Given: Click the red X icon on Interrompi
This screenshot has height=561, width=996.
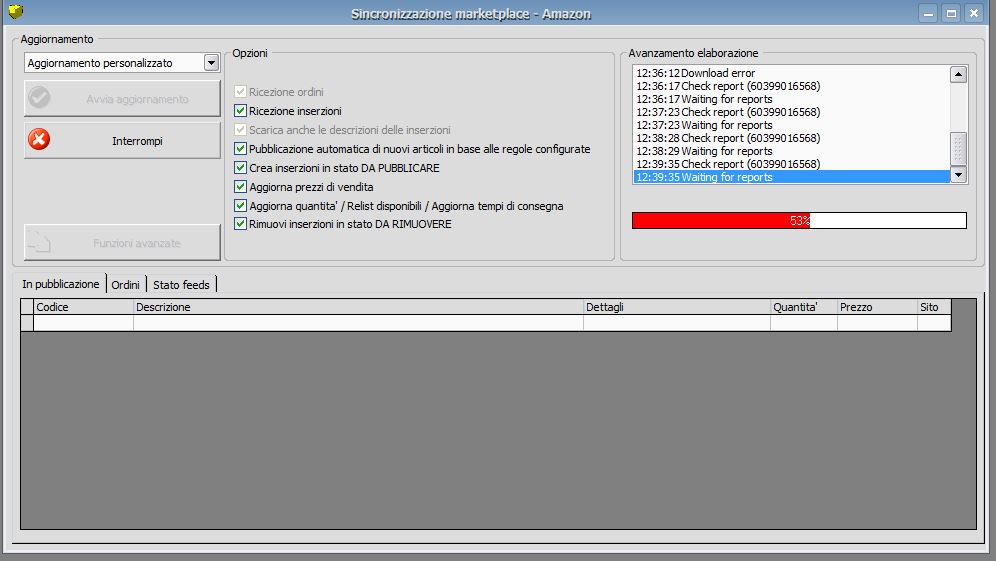Looking at the screenshot, I should [x=39, y=139].
